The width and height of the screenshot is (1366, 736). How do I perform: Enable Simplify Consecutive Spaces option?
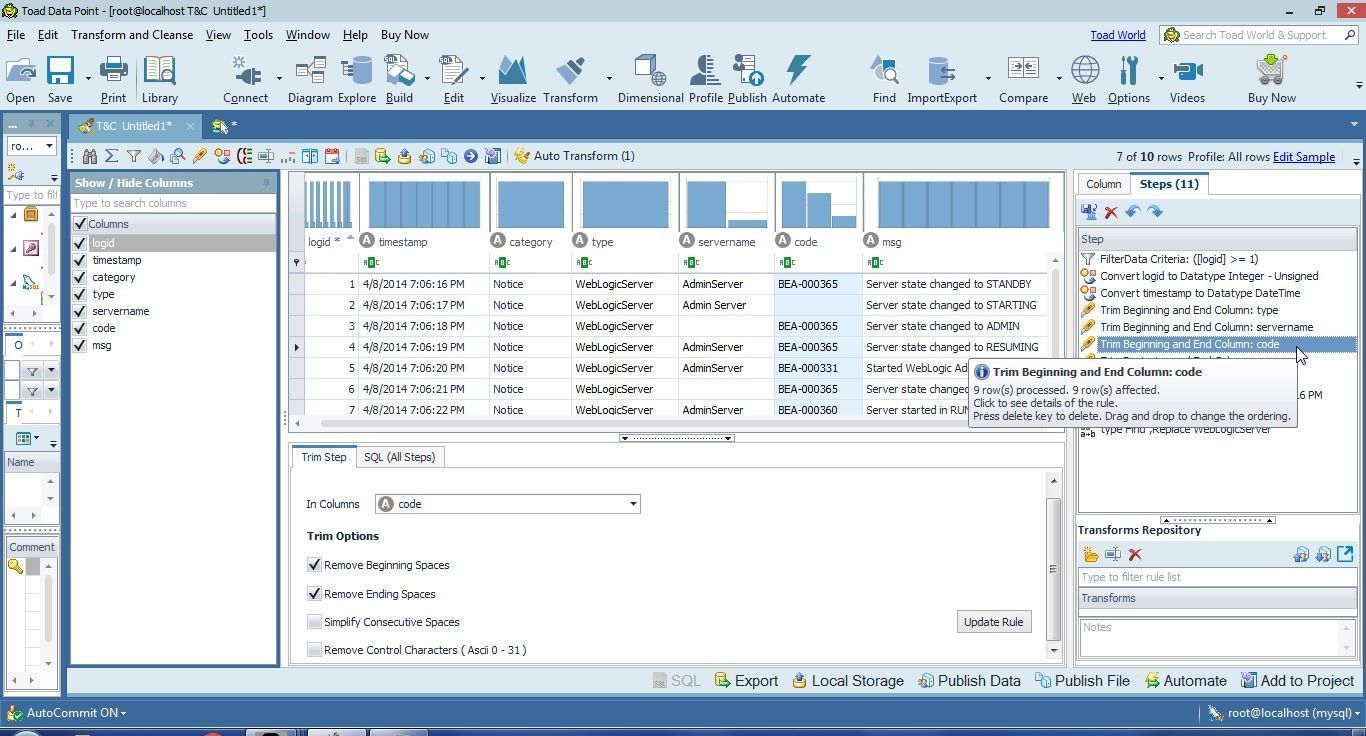click(314, 622)
